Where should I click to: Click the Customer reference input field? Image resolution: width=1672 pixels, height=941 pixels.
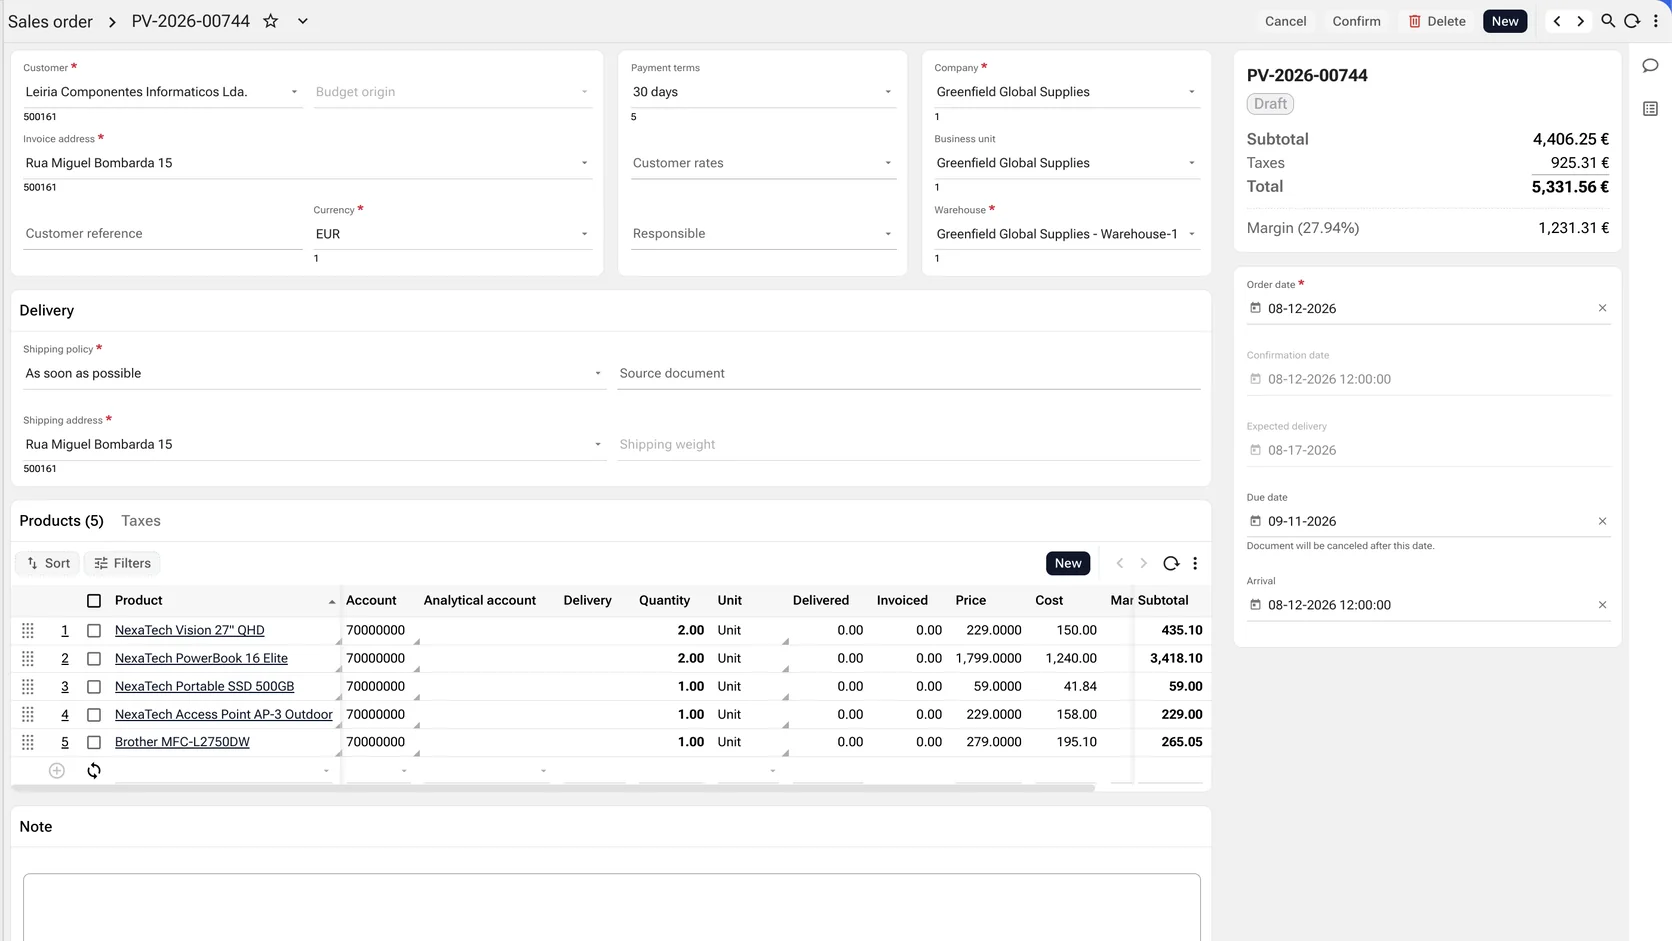[x=162, y=234]
